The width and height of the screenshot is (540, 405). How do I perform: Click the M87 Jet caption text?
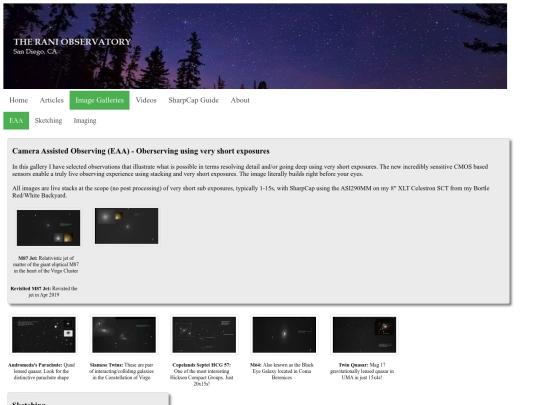point(46,264)
